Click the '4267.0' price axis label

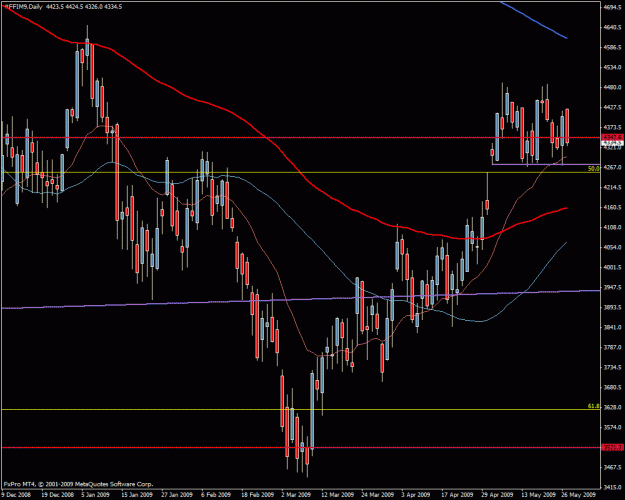click(613, 167)
